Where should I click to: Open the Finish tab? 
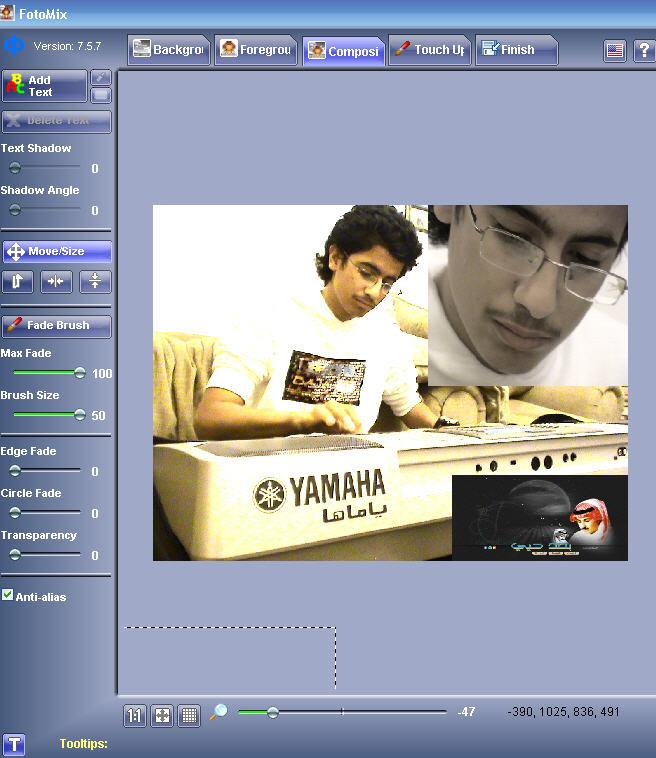pos(515,50)
